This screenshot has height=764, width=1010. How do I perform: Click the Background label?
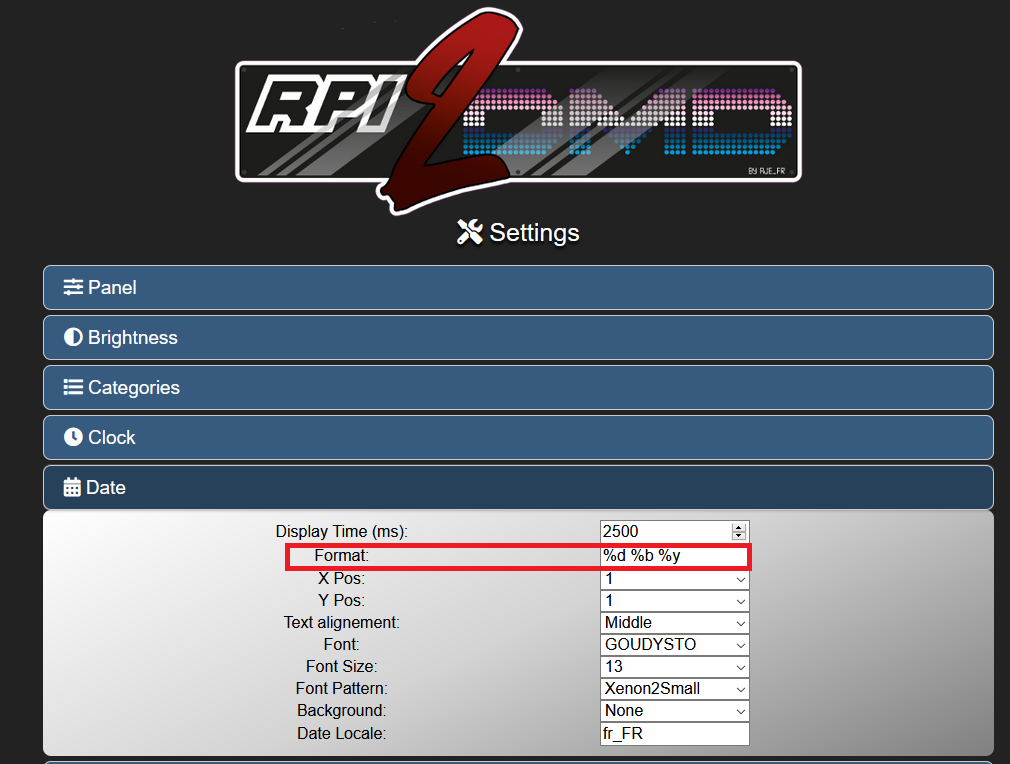(x=341, y=711)
